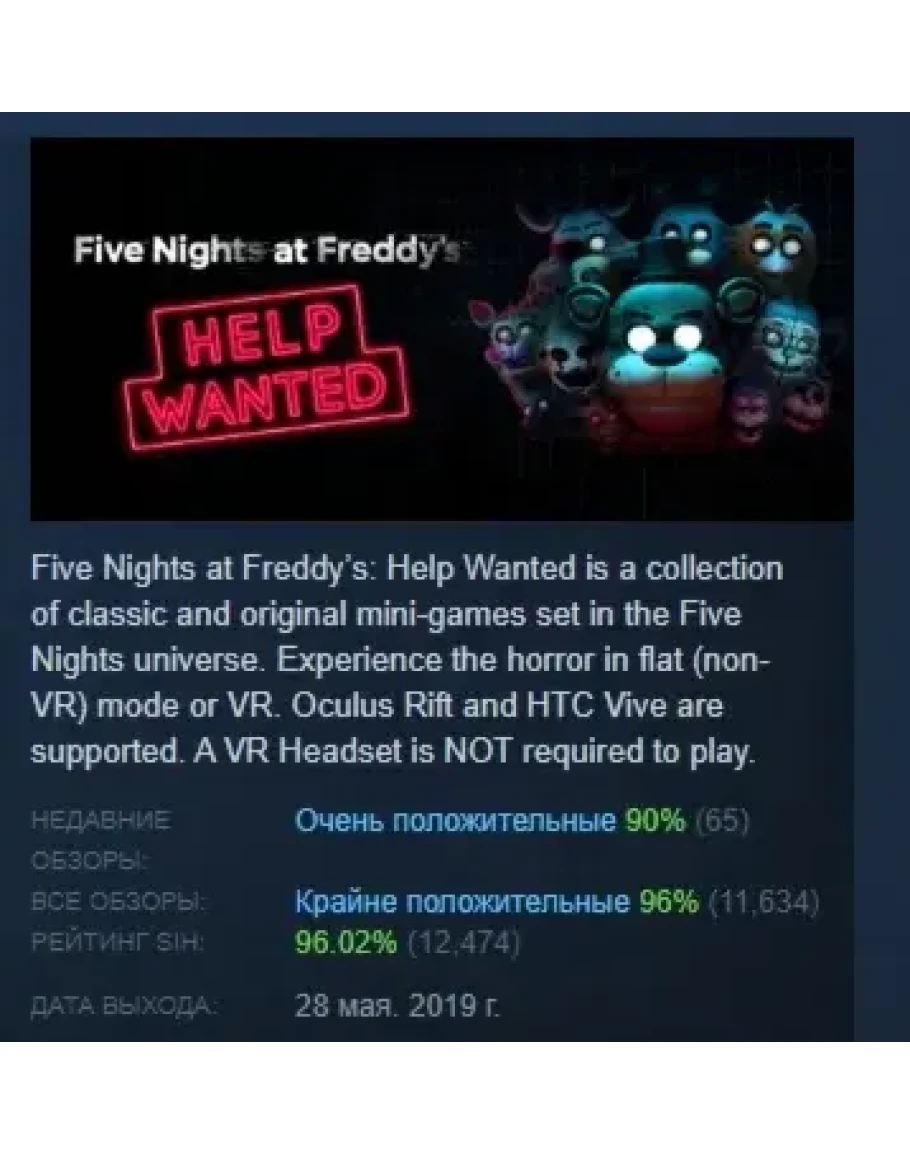Click the 90% recent reviews percentage
This screenshot has height=1155, width=910.
[x=655, y=820]
